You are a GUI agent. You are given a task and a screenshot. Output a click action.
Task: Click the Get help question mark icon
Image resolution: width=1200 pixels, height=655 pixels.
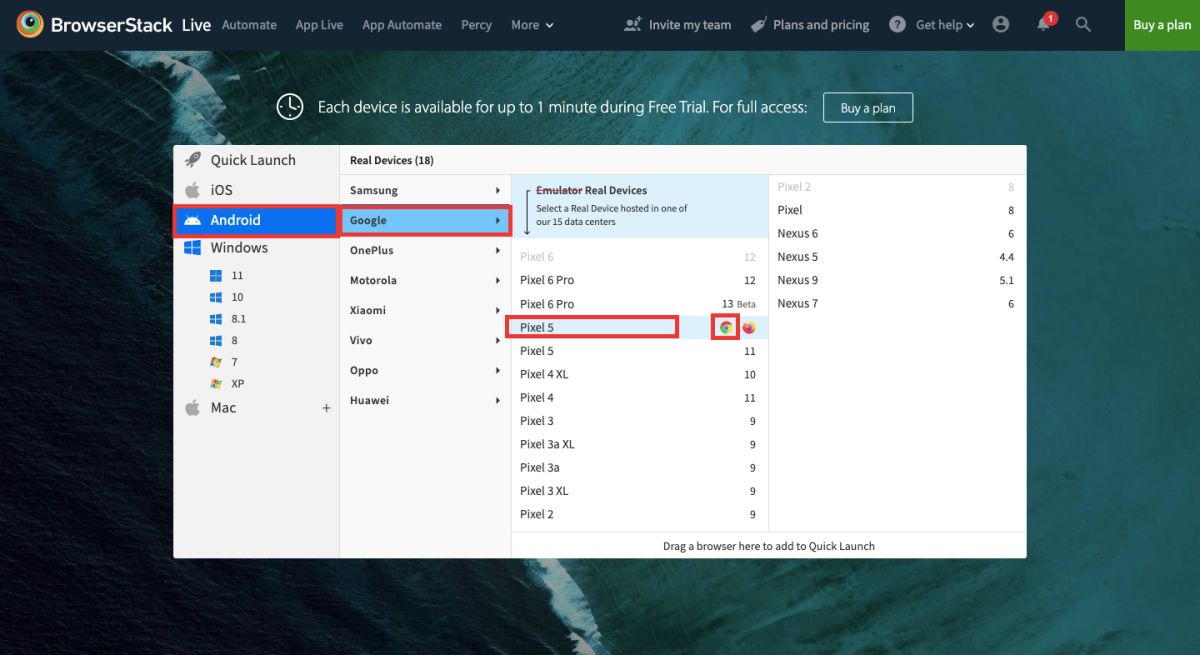[x=898, y=24]
